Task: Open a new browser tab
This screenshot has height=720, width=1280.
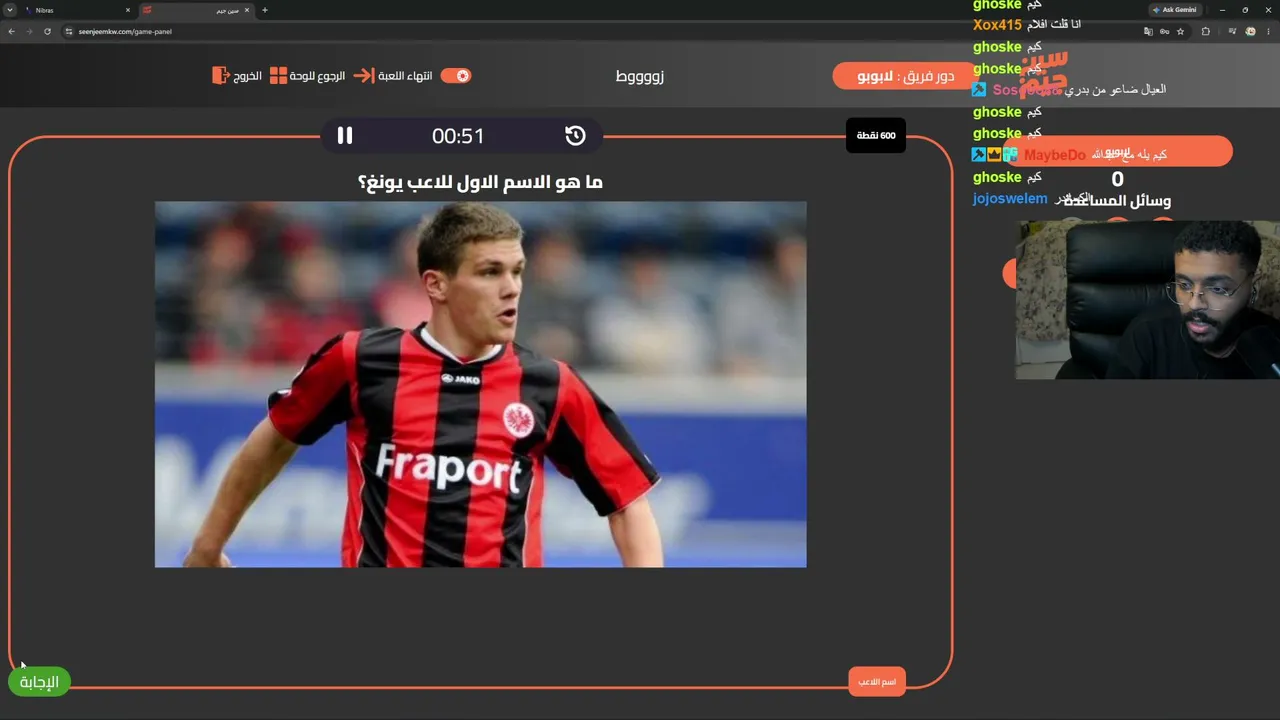Action: pyautogui.click(x=265, y=10)
